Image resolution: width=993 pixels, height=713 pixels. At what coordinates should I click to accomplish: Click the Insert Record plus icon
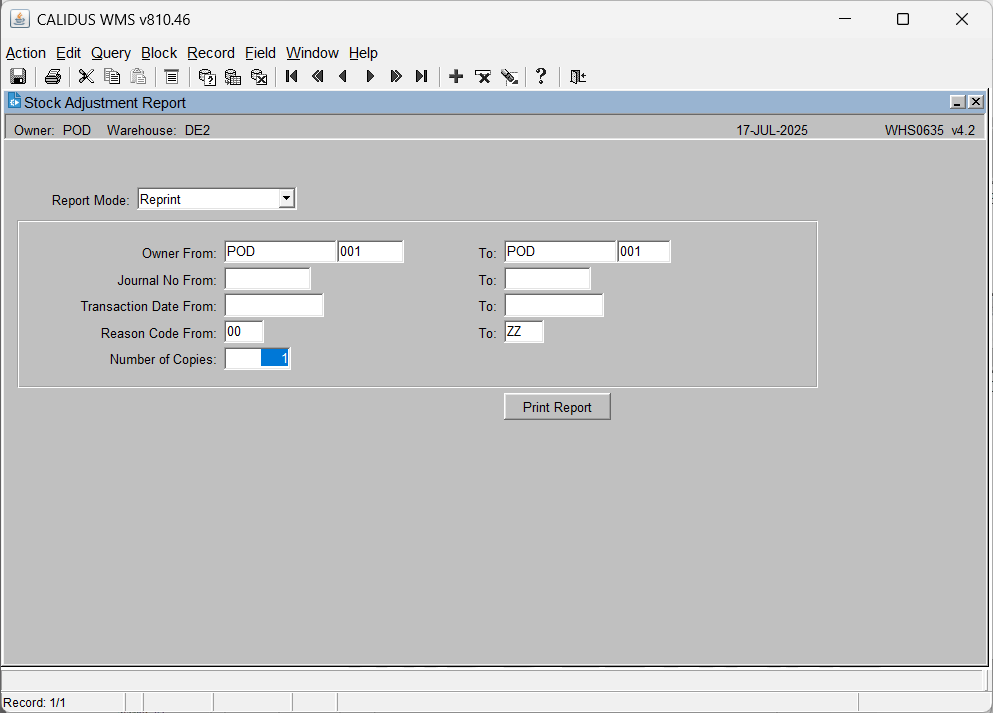point(456,77)
